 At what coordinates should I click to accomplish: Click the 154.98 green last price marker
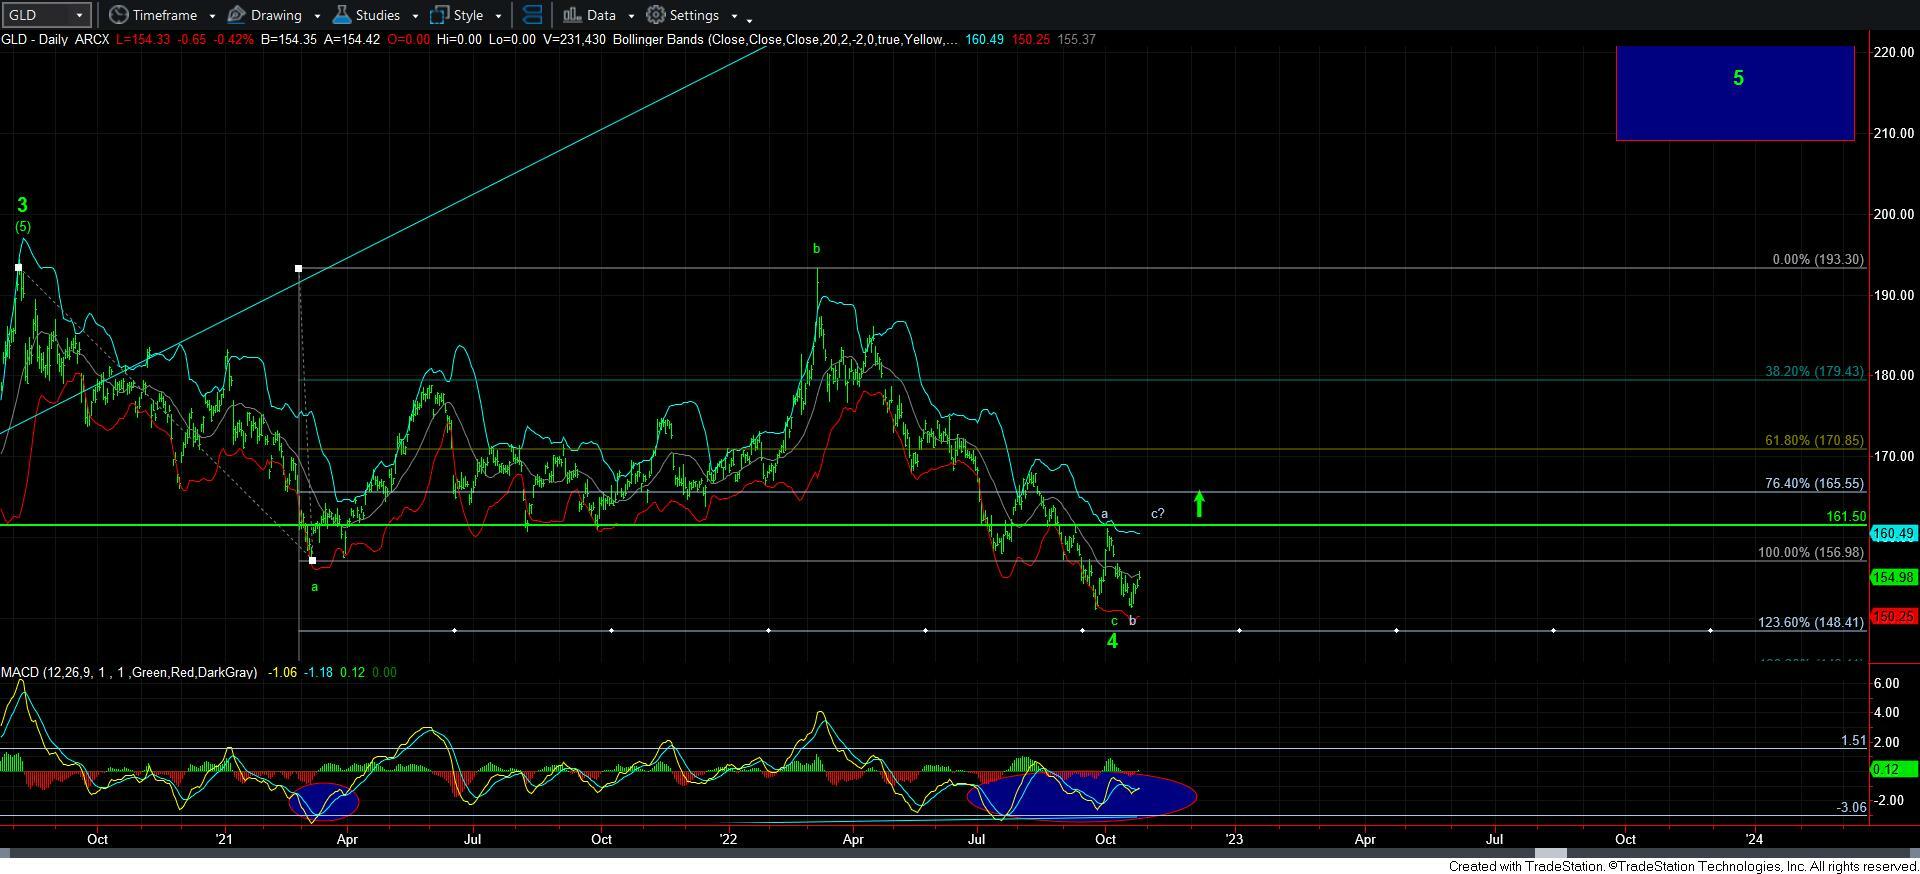pos(1893,577)
